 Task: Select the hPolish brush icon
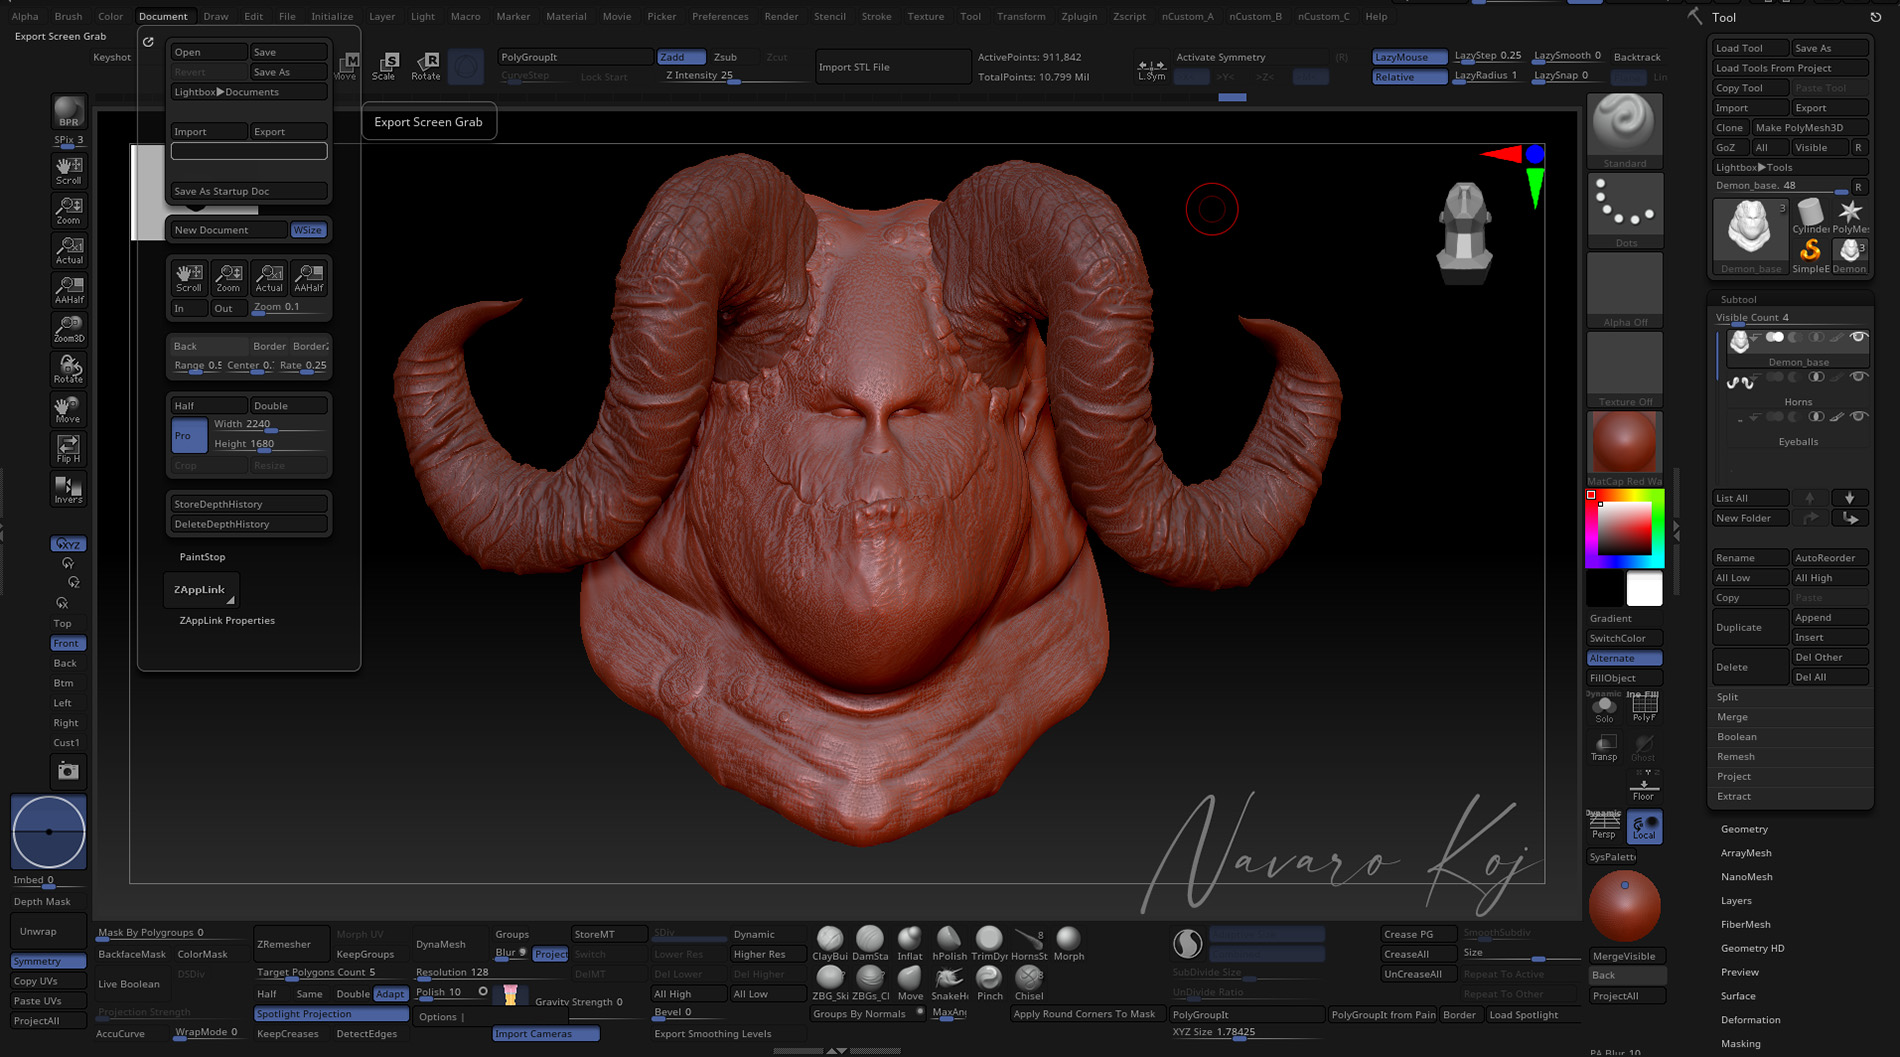[949, 944]
